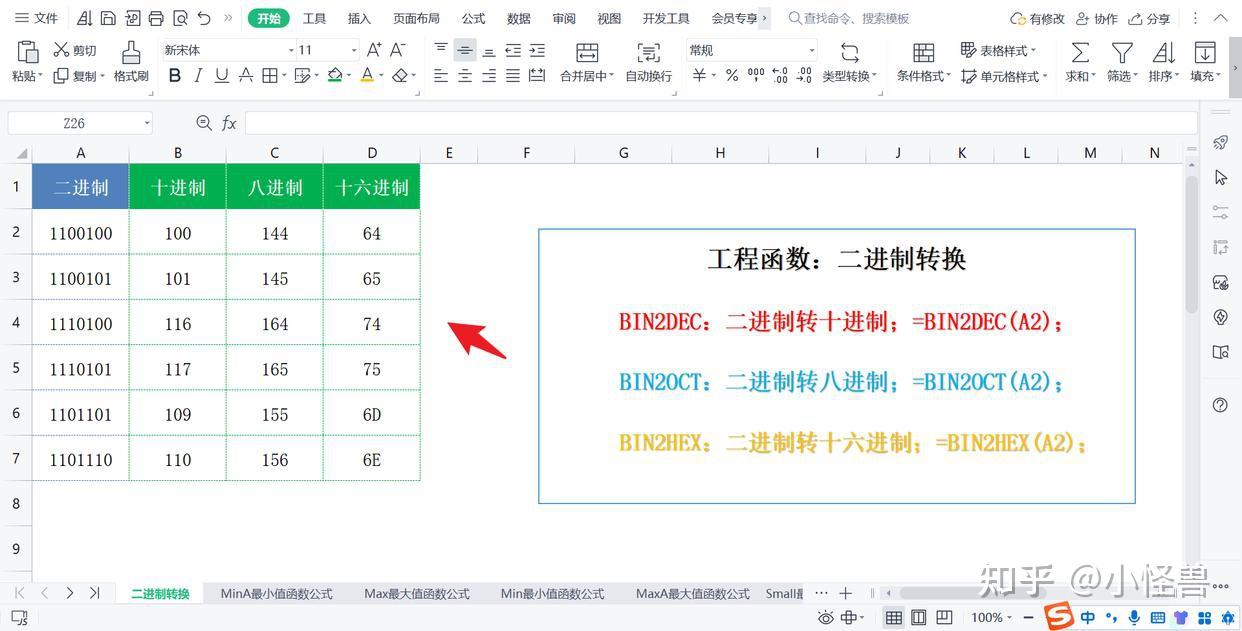Screen dimensions: 1242x631
Task: Open the 公式 ribbon tab
Action: coord(473,18)
